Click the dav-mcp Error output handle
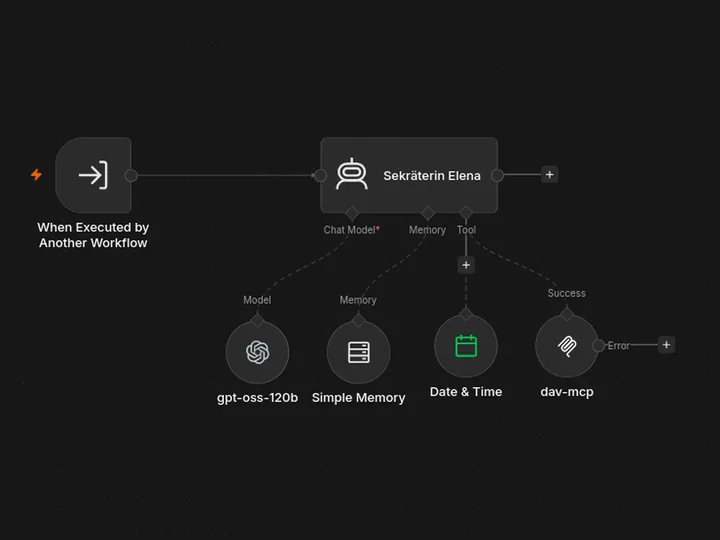 tap(598, 345)
